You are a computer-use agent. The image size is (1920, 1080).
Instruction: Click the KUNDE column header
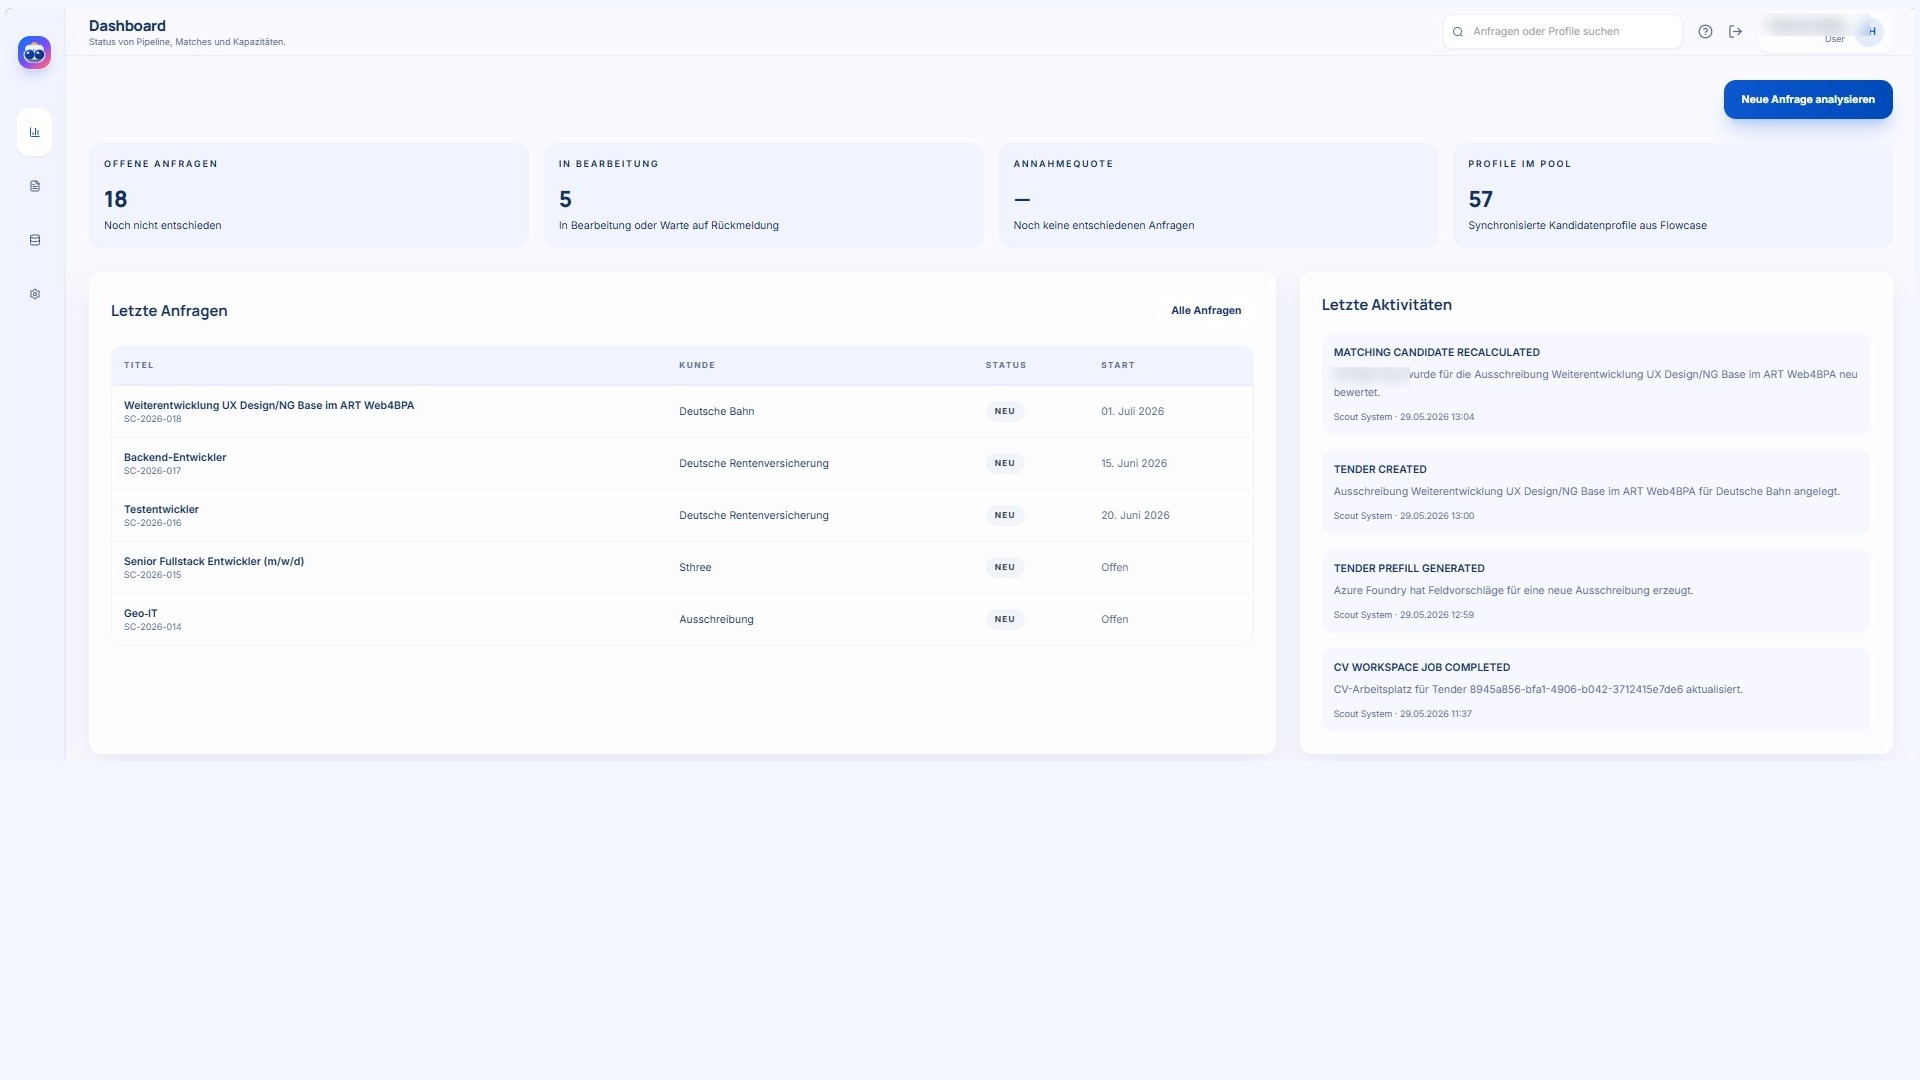(697, 366)
